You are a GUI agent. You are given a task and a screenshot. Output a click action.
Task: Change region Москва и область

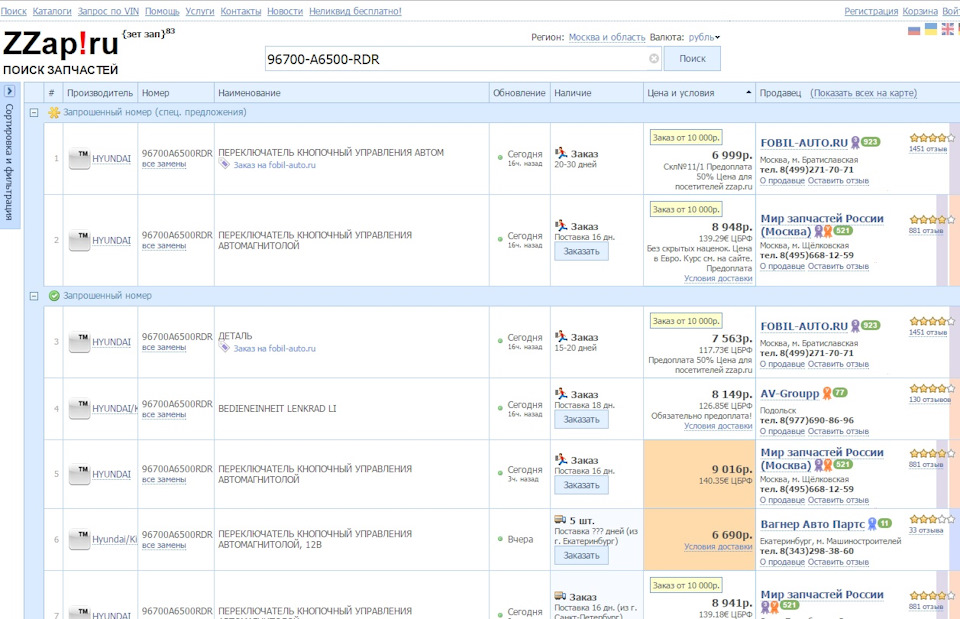pyautogui.click(x=607, y=37)
